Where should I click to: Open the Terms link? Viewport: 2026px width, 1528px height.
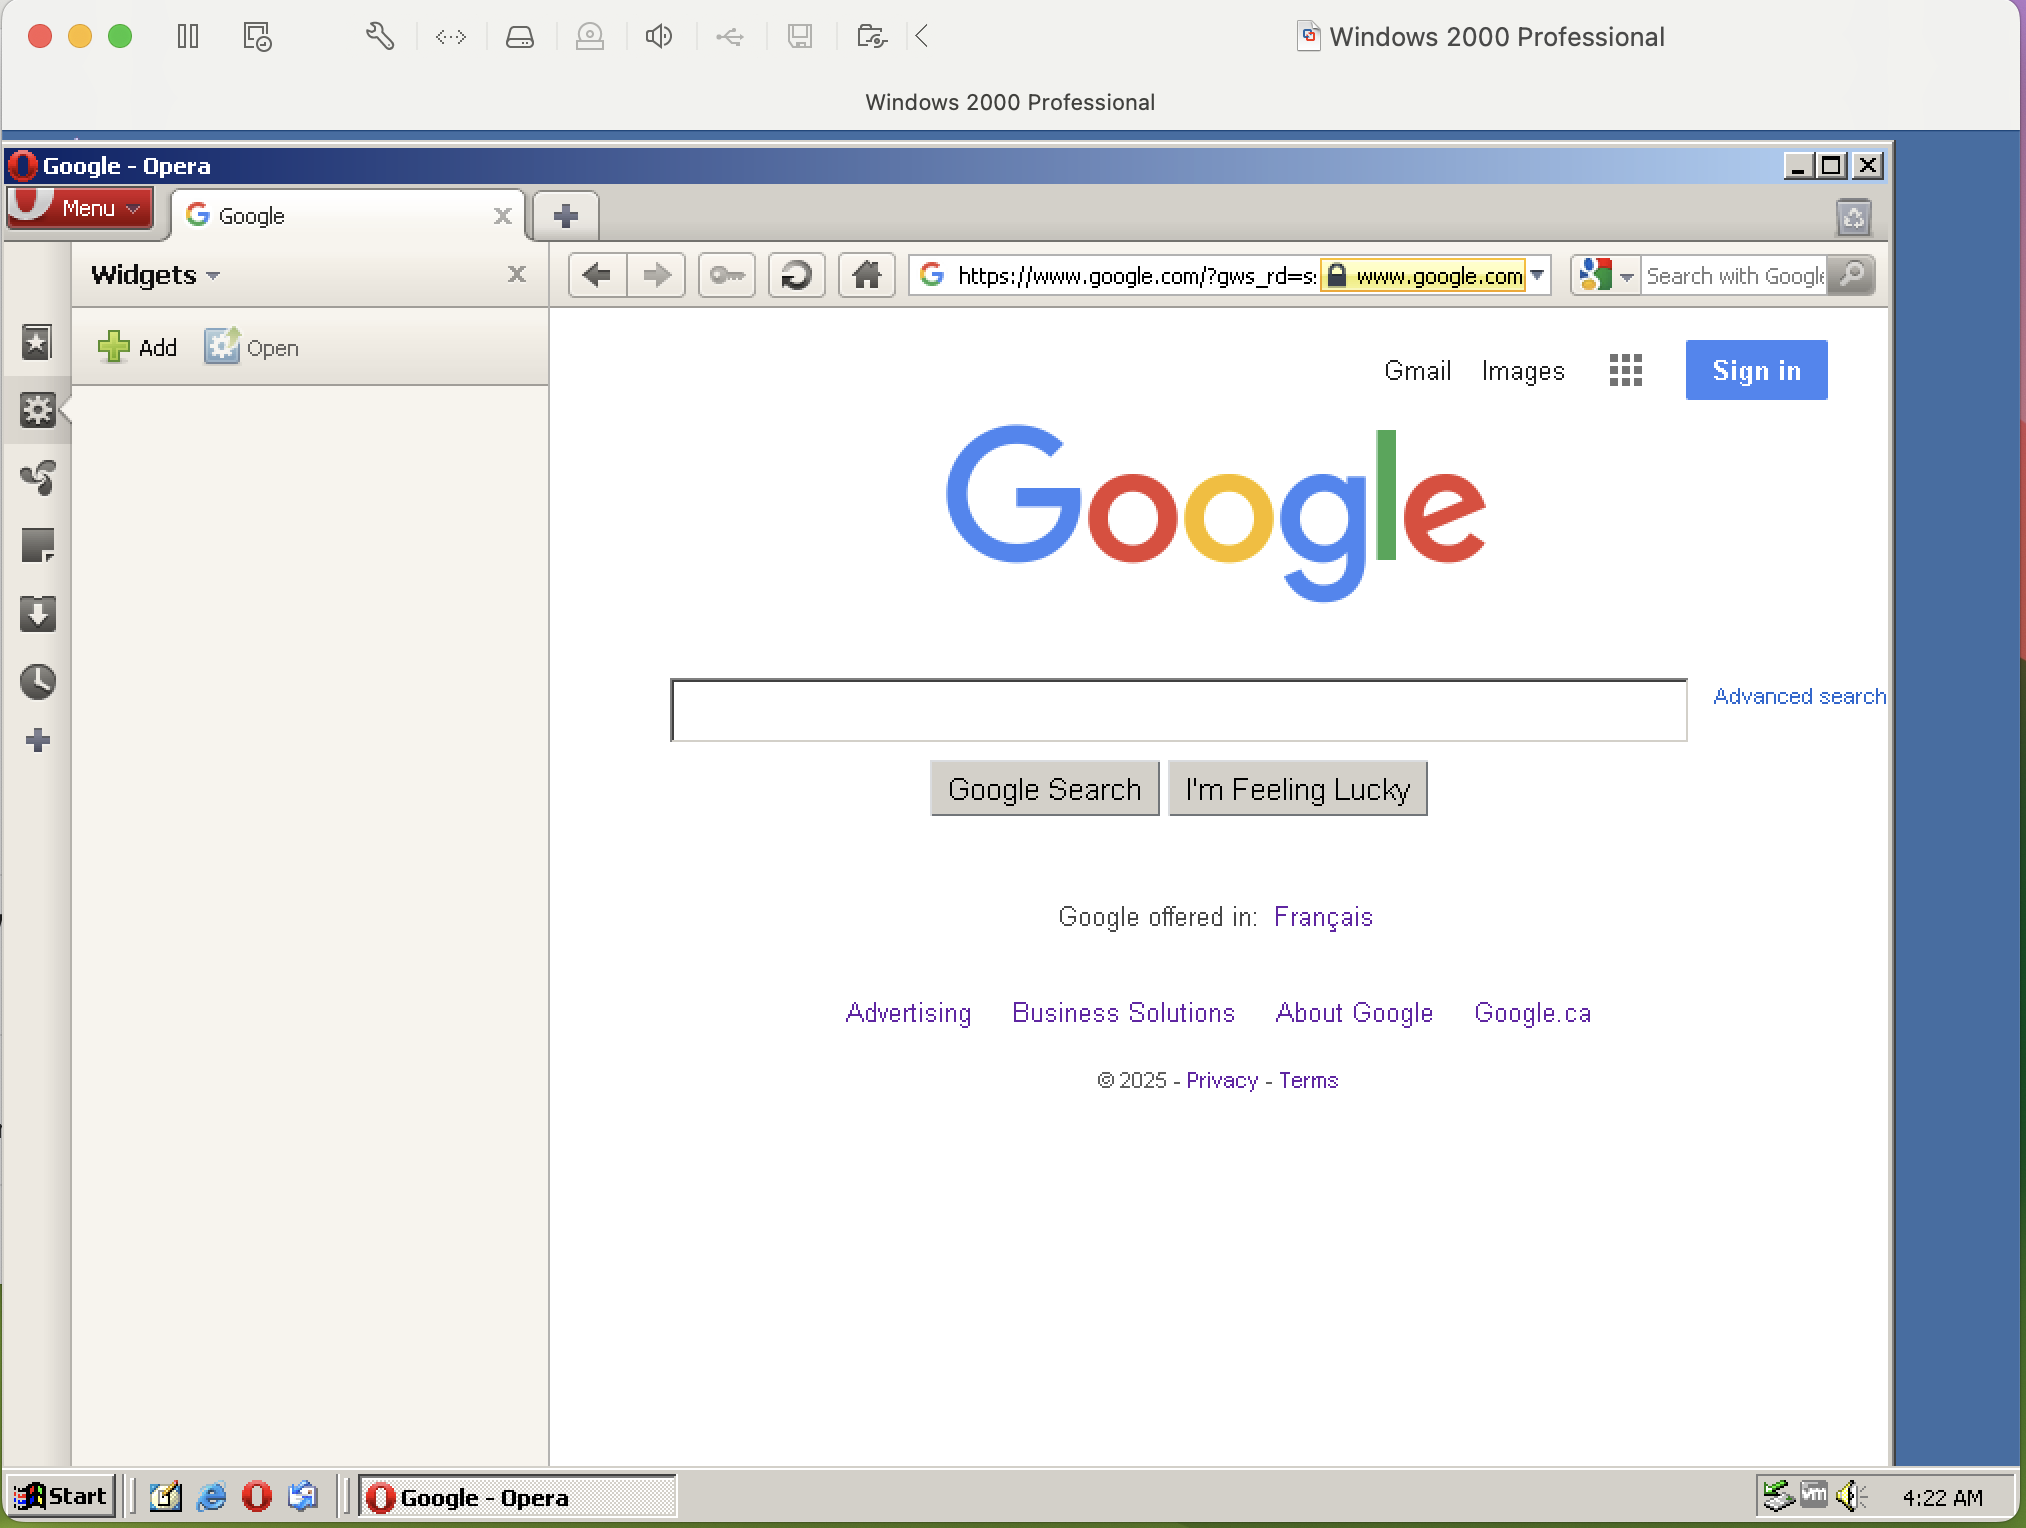pyautogui.click(x=1308, y=1080)
